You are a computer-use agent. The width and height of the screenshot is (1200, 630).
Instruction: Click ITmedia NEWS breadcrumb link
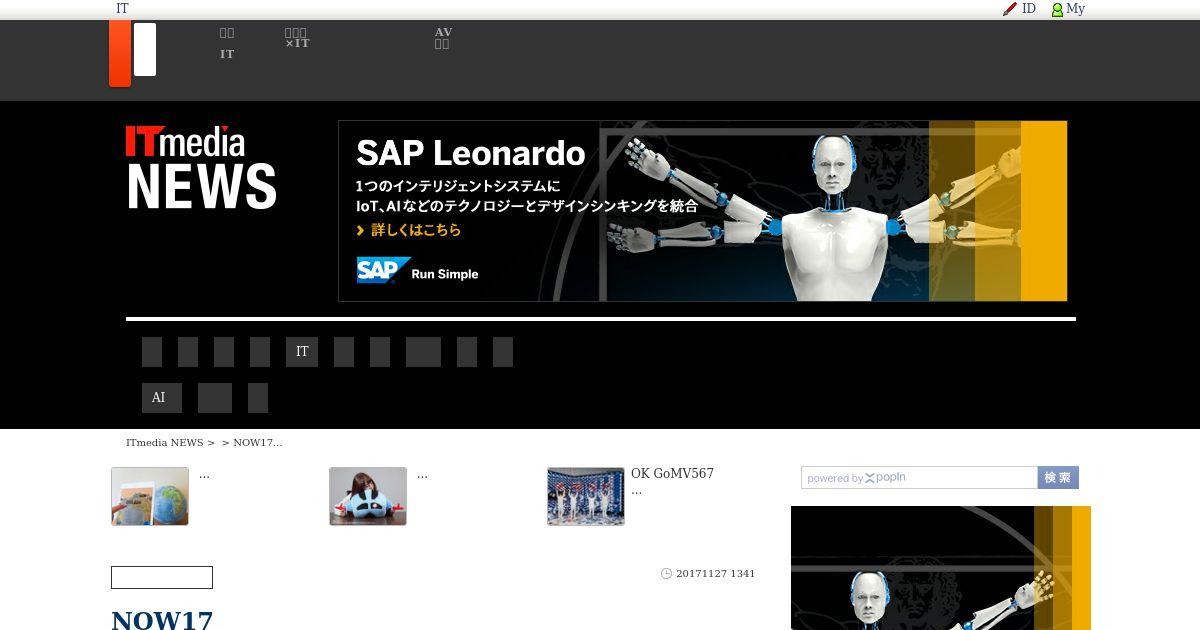click(165, 443)
